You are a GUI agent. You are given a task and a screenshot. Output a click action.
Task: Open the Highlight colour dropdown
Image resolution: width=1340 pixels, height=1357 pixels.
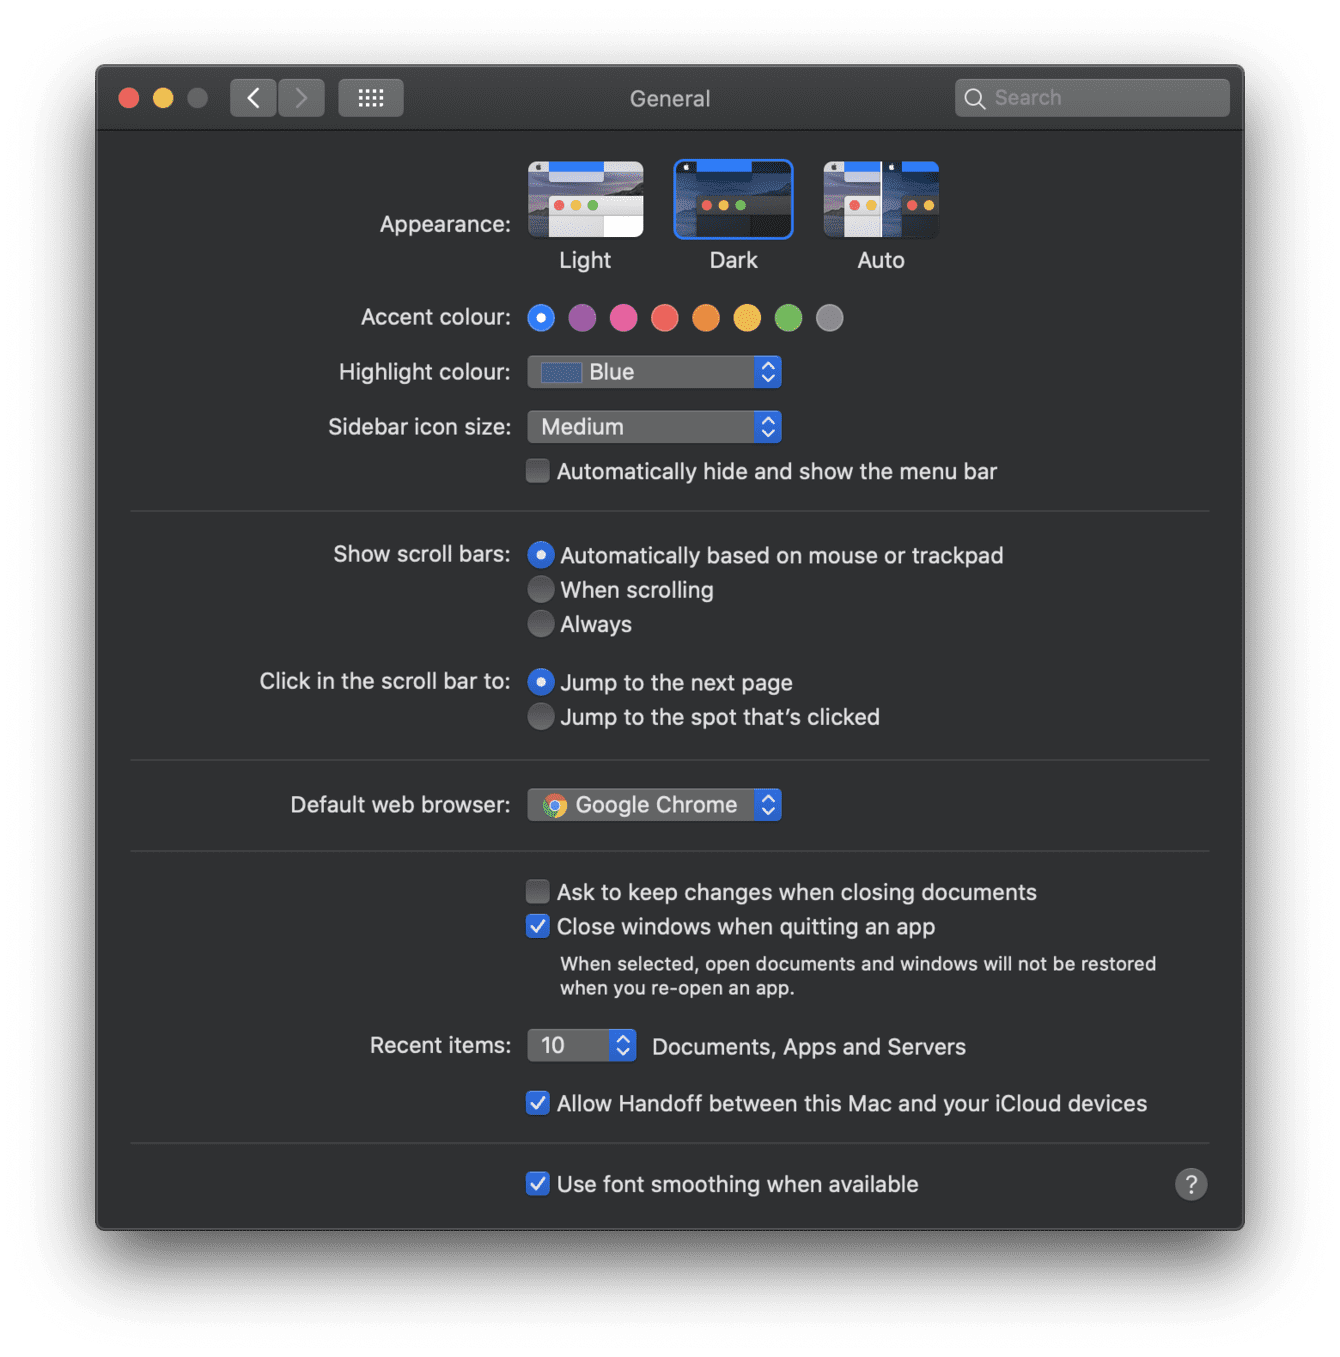pyautogui.click(x=654, y=371)
